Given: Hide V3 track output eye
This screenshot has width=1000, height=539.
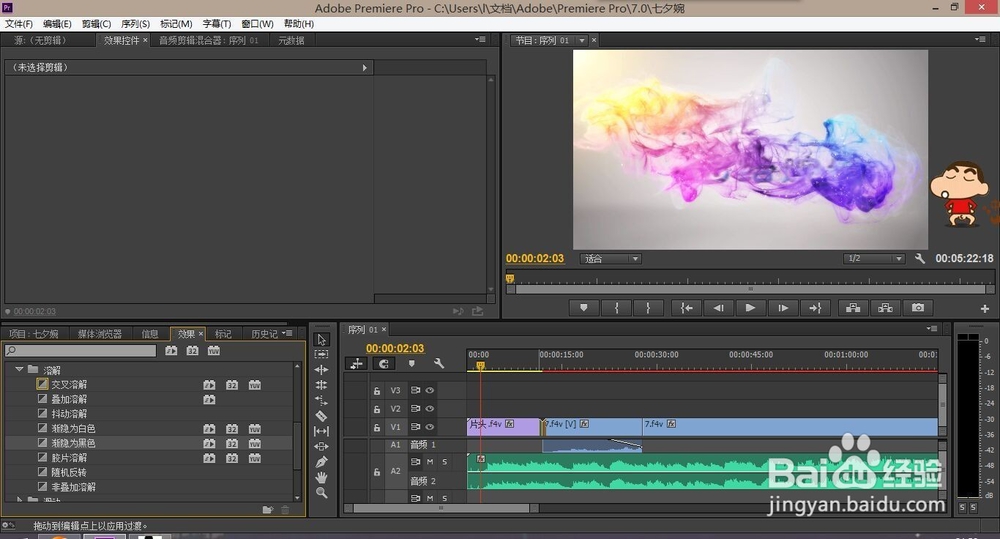Looking at the screenshot, I should point(430,390).
